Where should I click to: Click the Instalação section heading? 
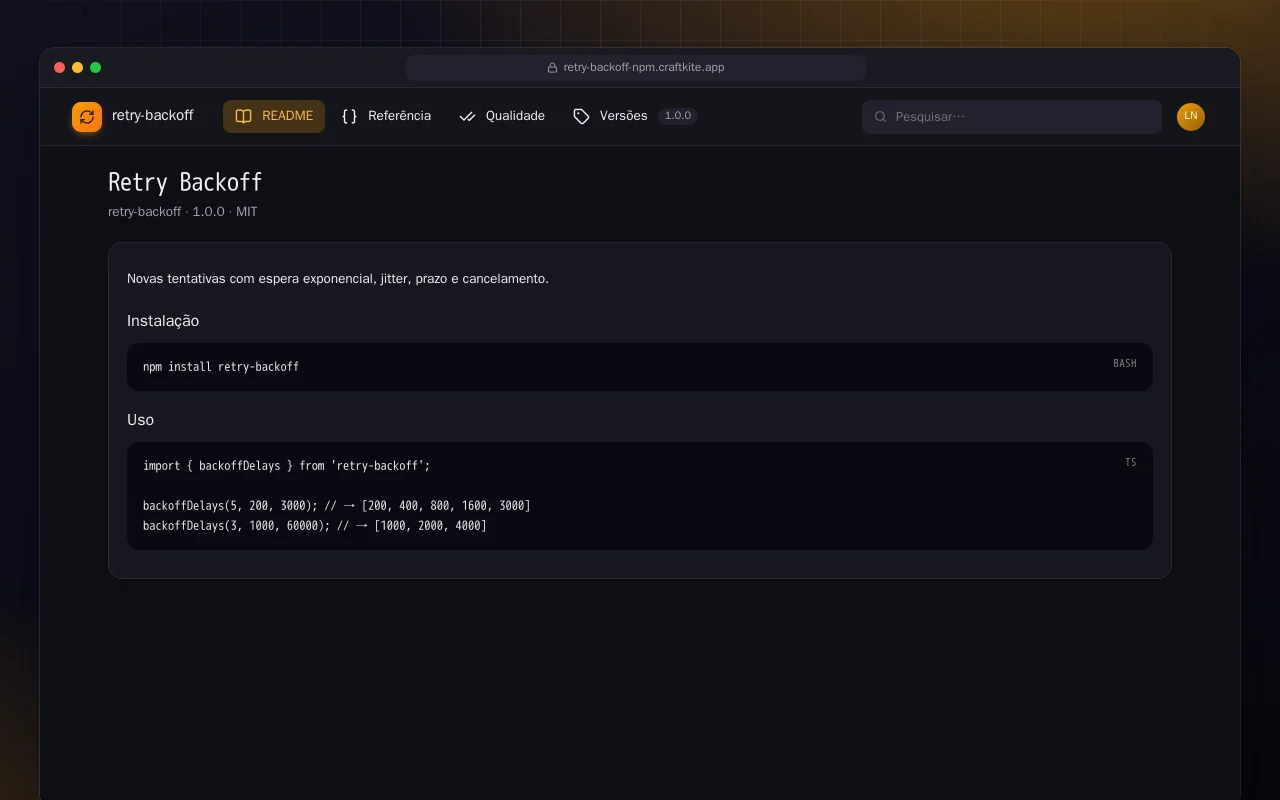point(163,321)
